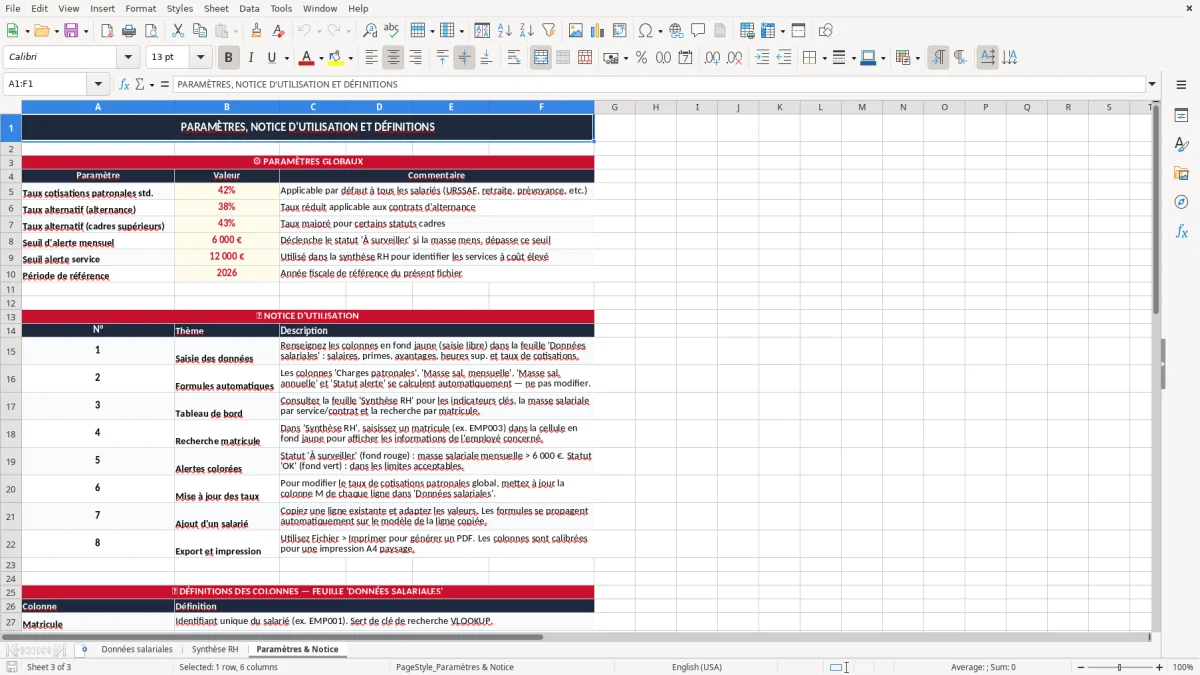Open Find and Replace icon
Image resolution: width=1200 pixels, height=675 pixels.
pos(369,31)
